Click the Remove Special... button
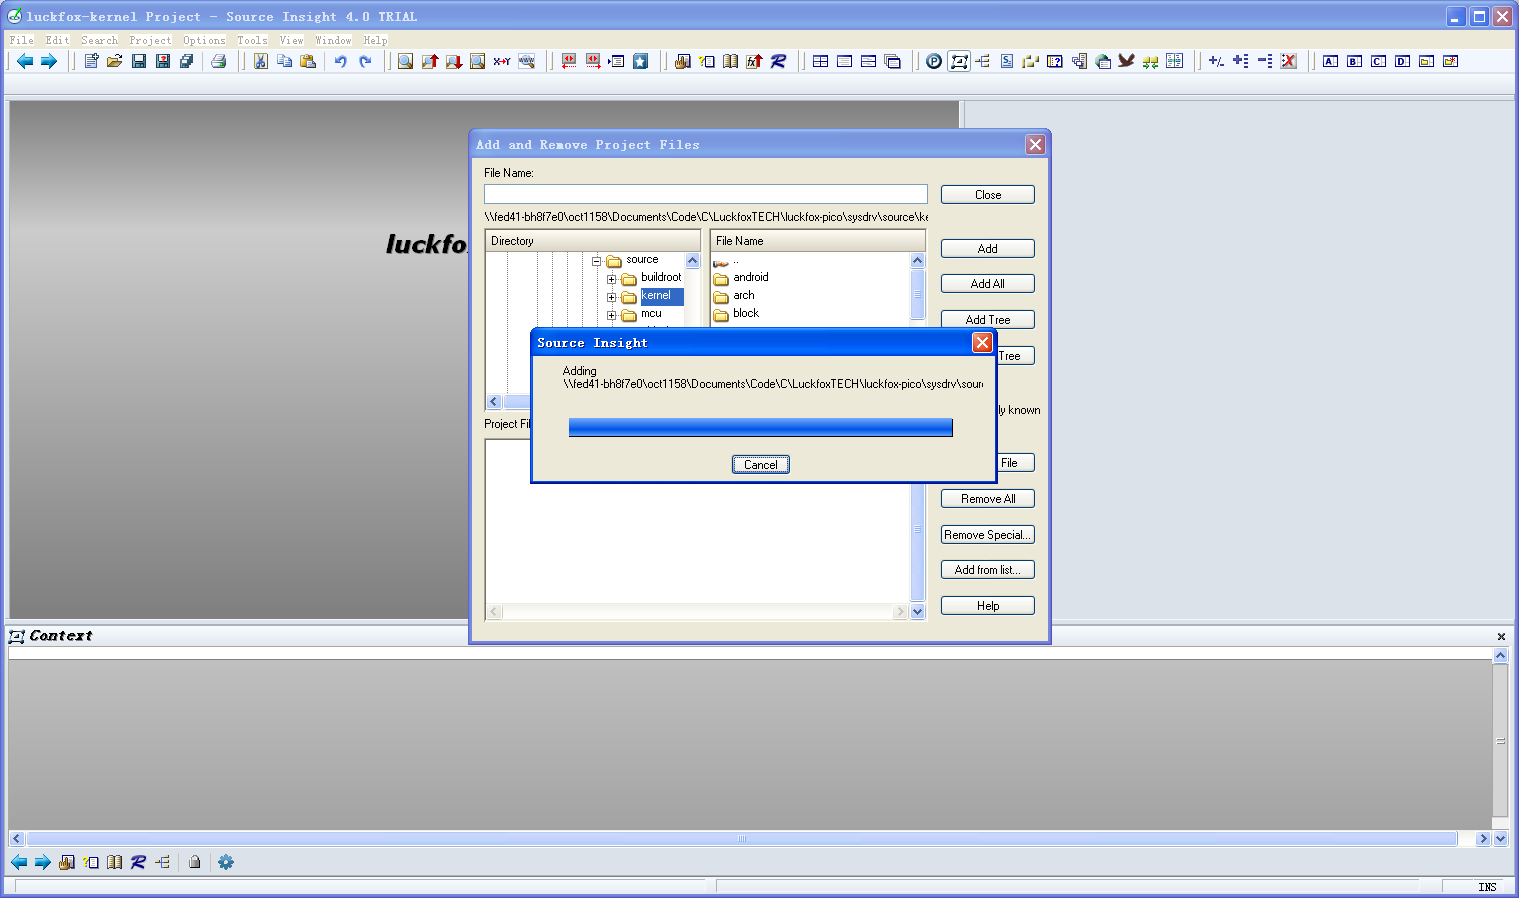The height and width of the screenshot is (898, 1519). [x=988, y=535]
